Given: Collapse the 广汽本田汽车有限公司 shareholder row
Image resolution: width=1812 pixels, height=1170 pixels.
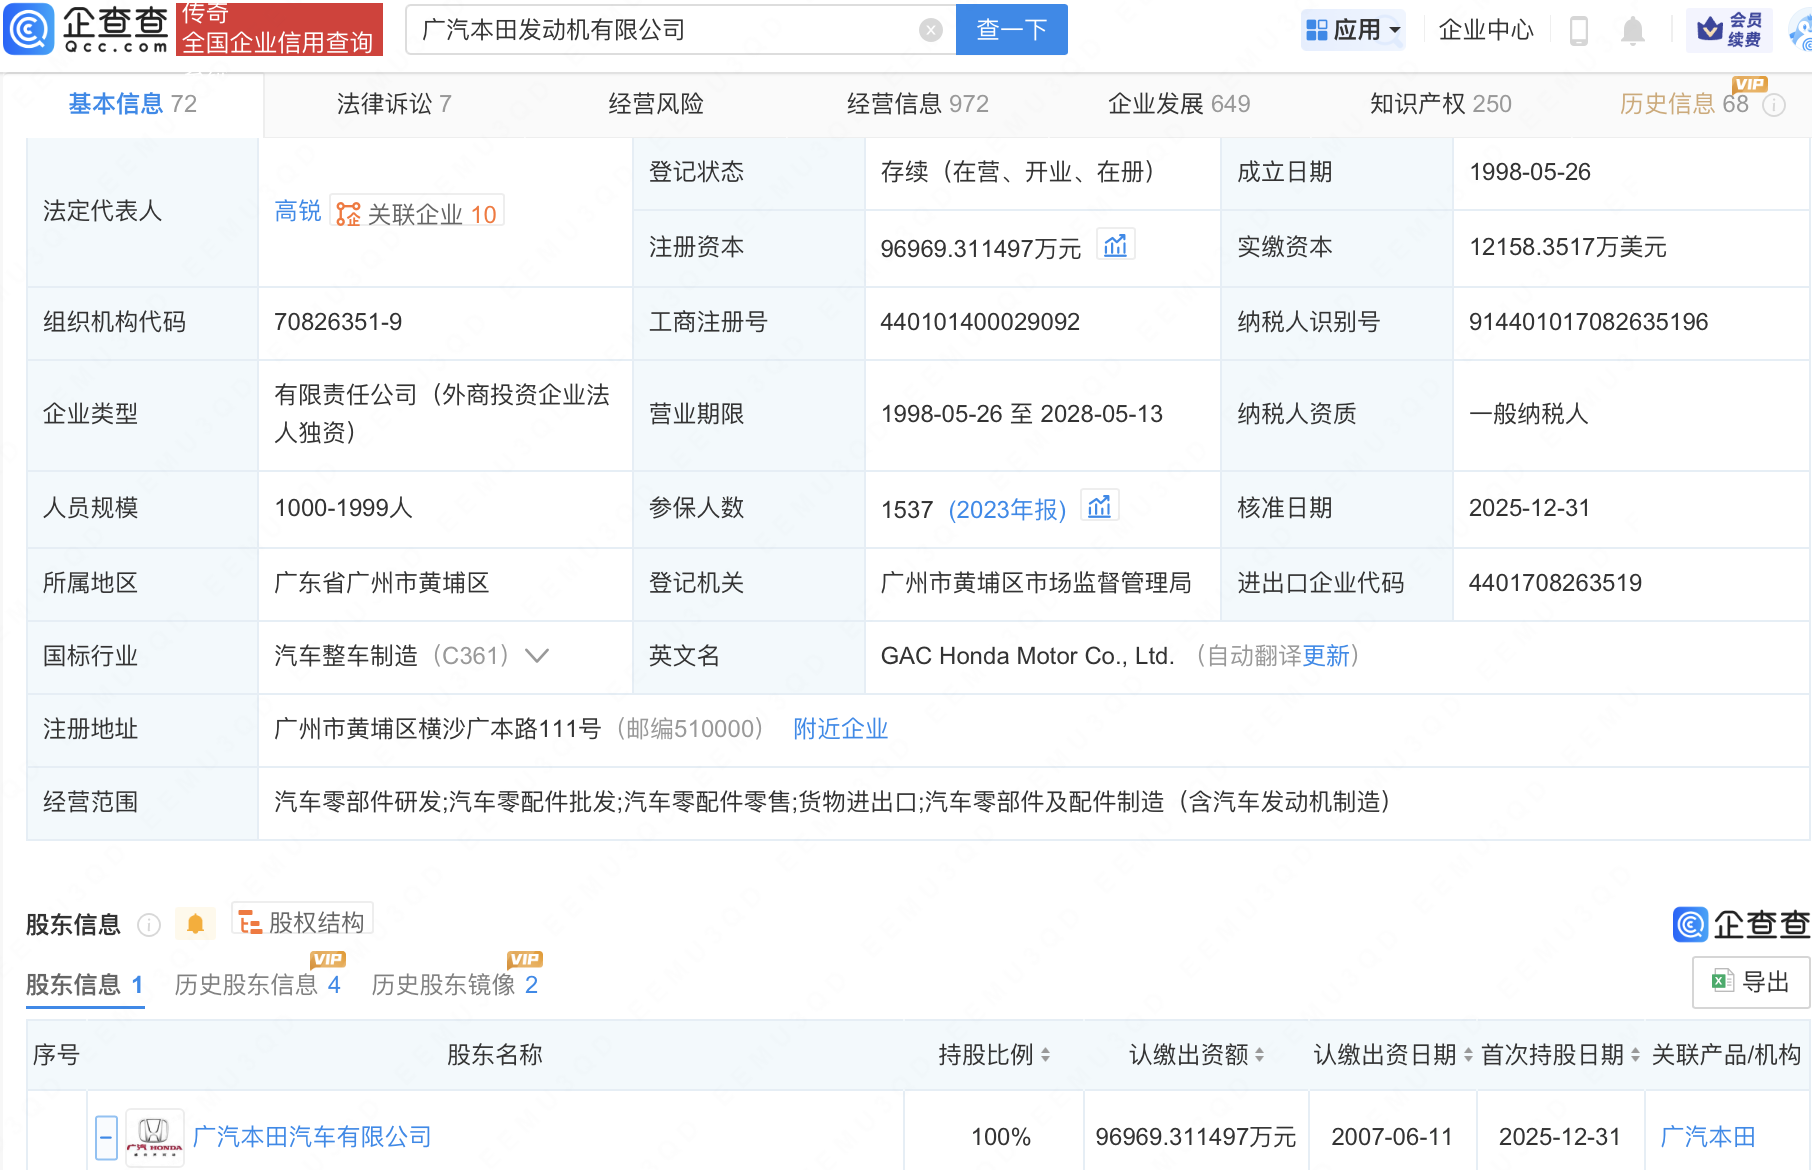Looking at the screenshot, I should coord(106,1137).
